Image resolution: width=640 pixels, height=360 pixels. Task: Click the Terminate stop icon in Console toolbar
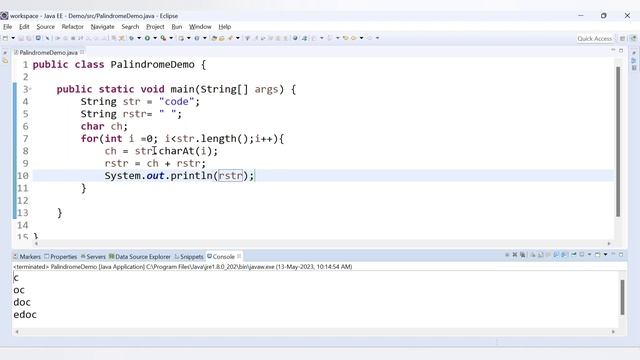pyautogui.click(x=507, y=255)
